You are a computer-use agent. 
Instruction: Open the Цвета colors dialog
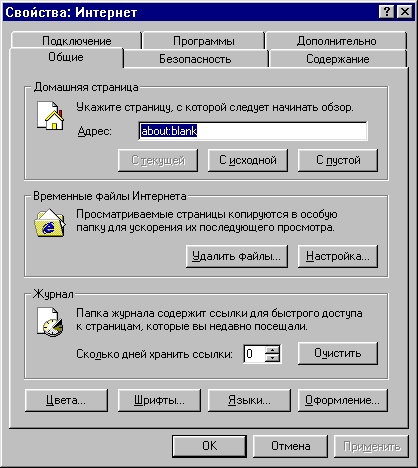coord(66,400)
